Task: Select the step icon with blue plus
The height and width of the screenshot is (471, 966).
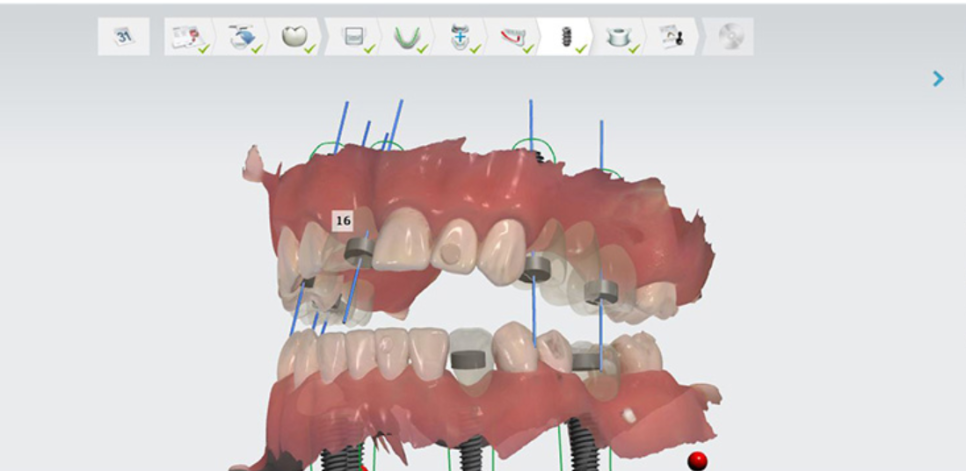Action: pyautogui.click(x=460, y=37)
